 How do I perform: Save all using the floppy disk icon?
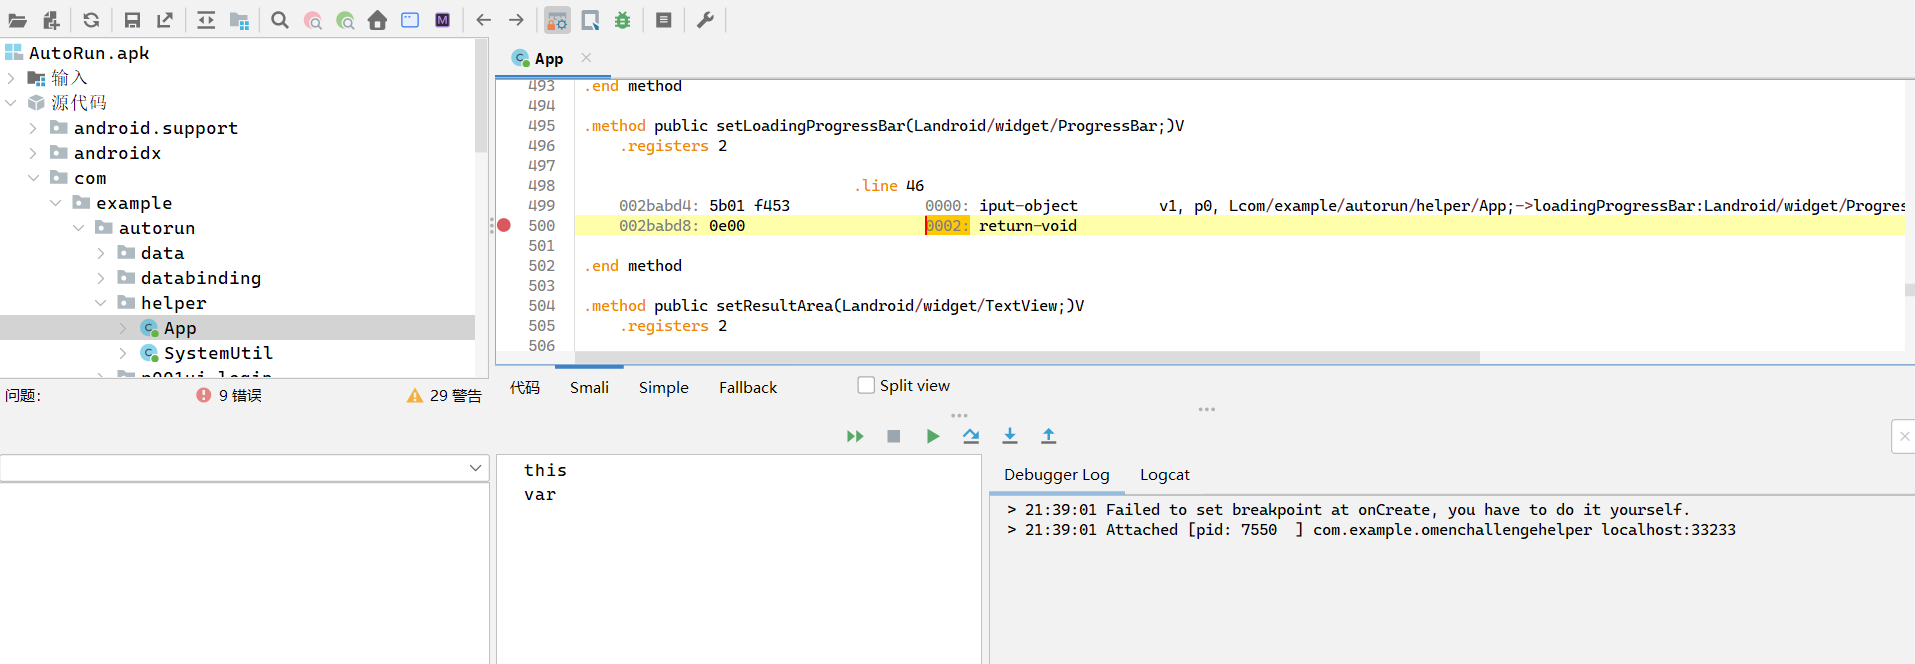(132, 20)
